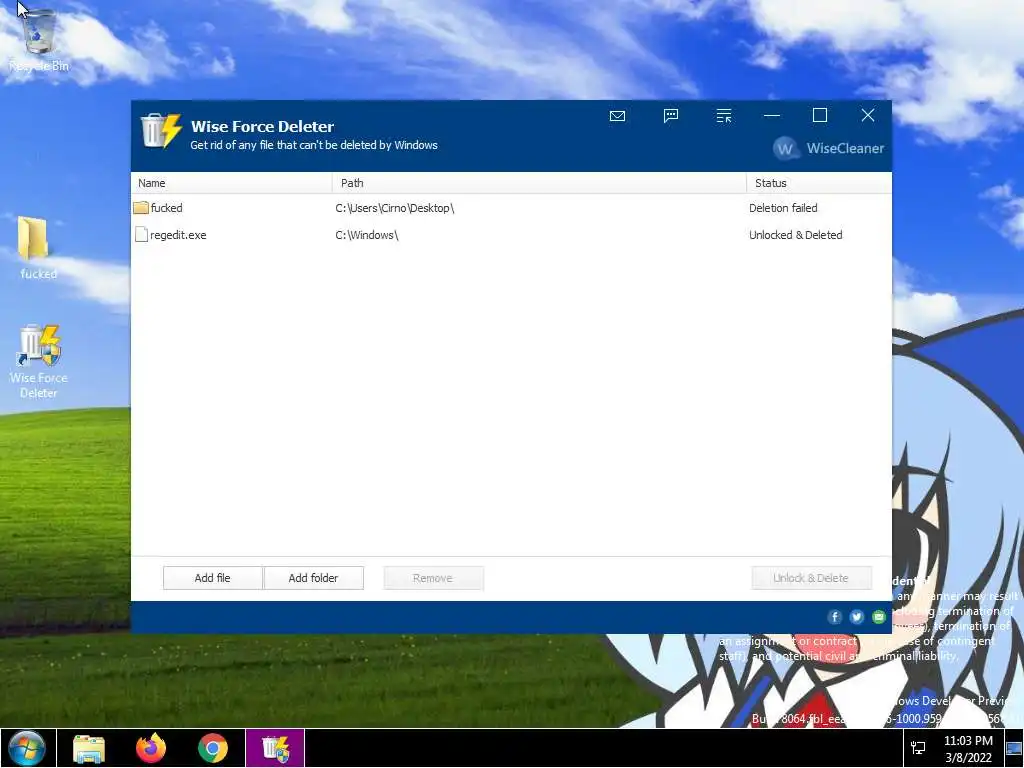This screenshot has width=1024, height=768.
Task: Click the green email share icon
Action: point(878,617)
